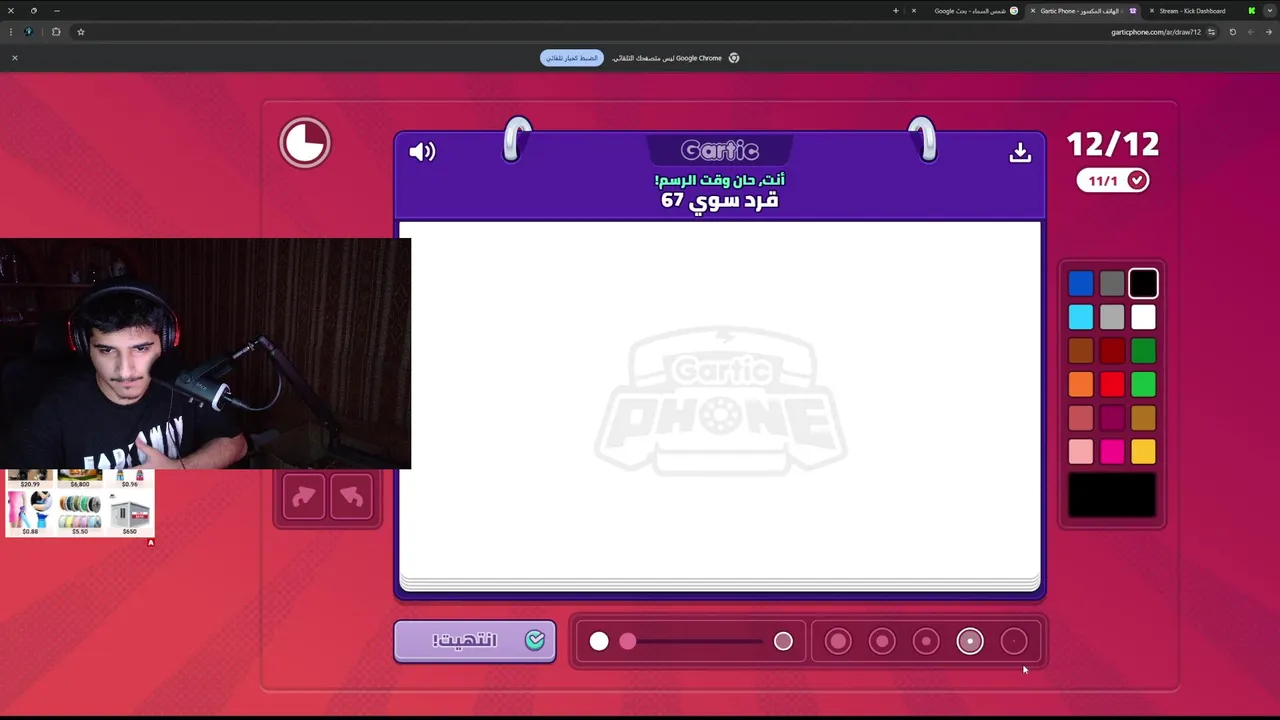Select the dark gray color swatch
The height and width of the screenshot is (720, 1280).
click(x=1112, y=284)
